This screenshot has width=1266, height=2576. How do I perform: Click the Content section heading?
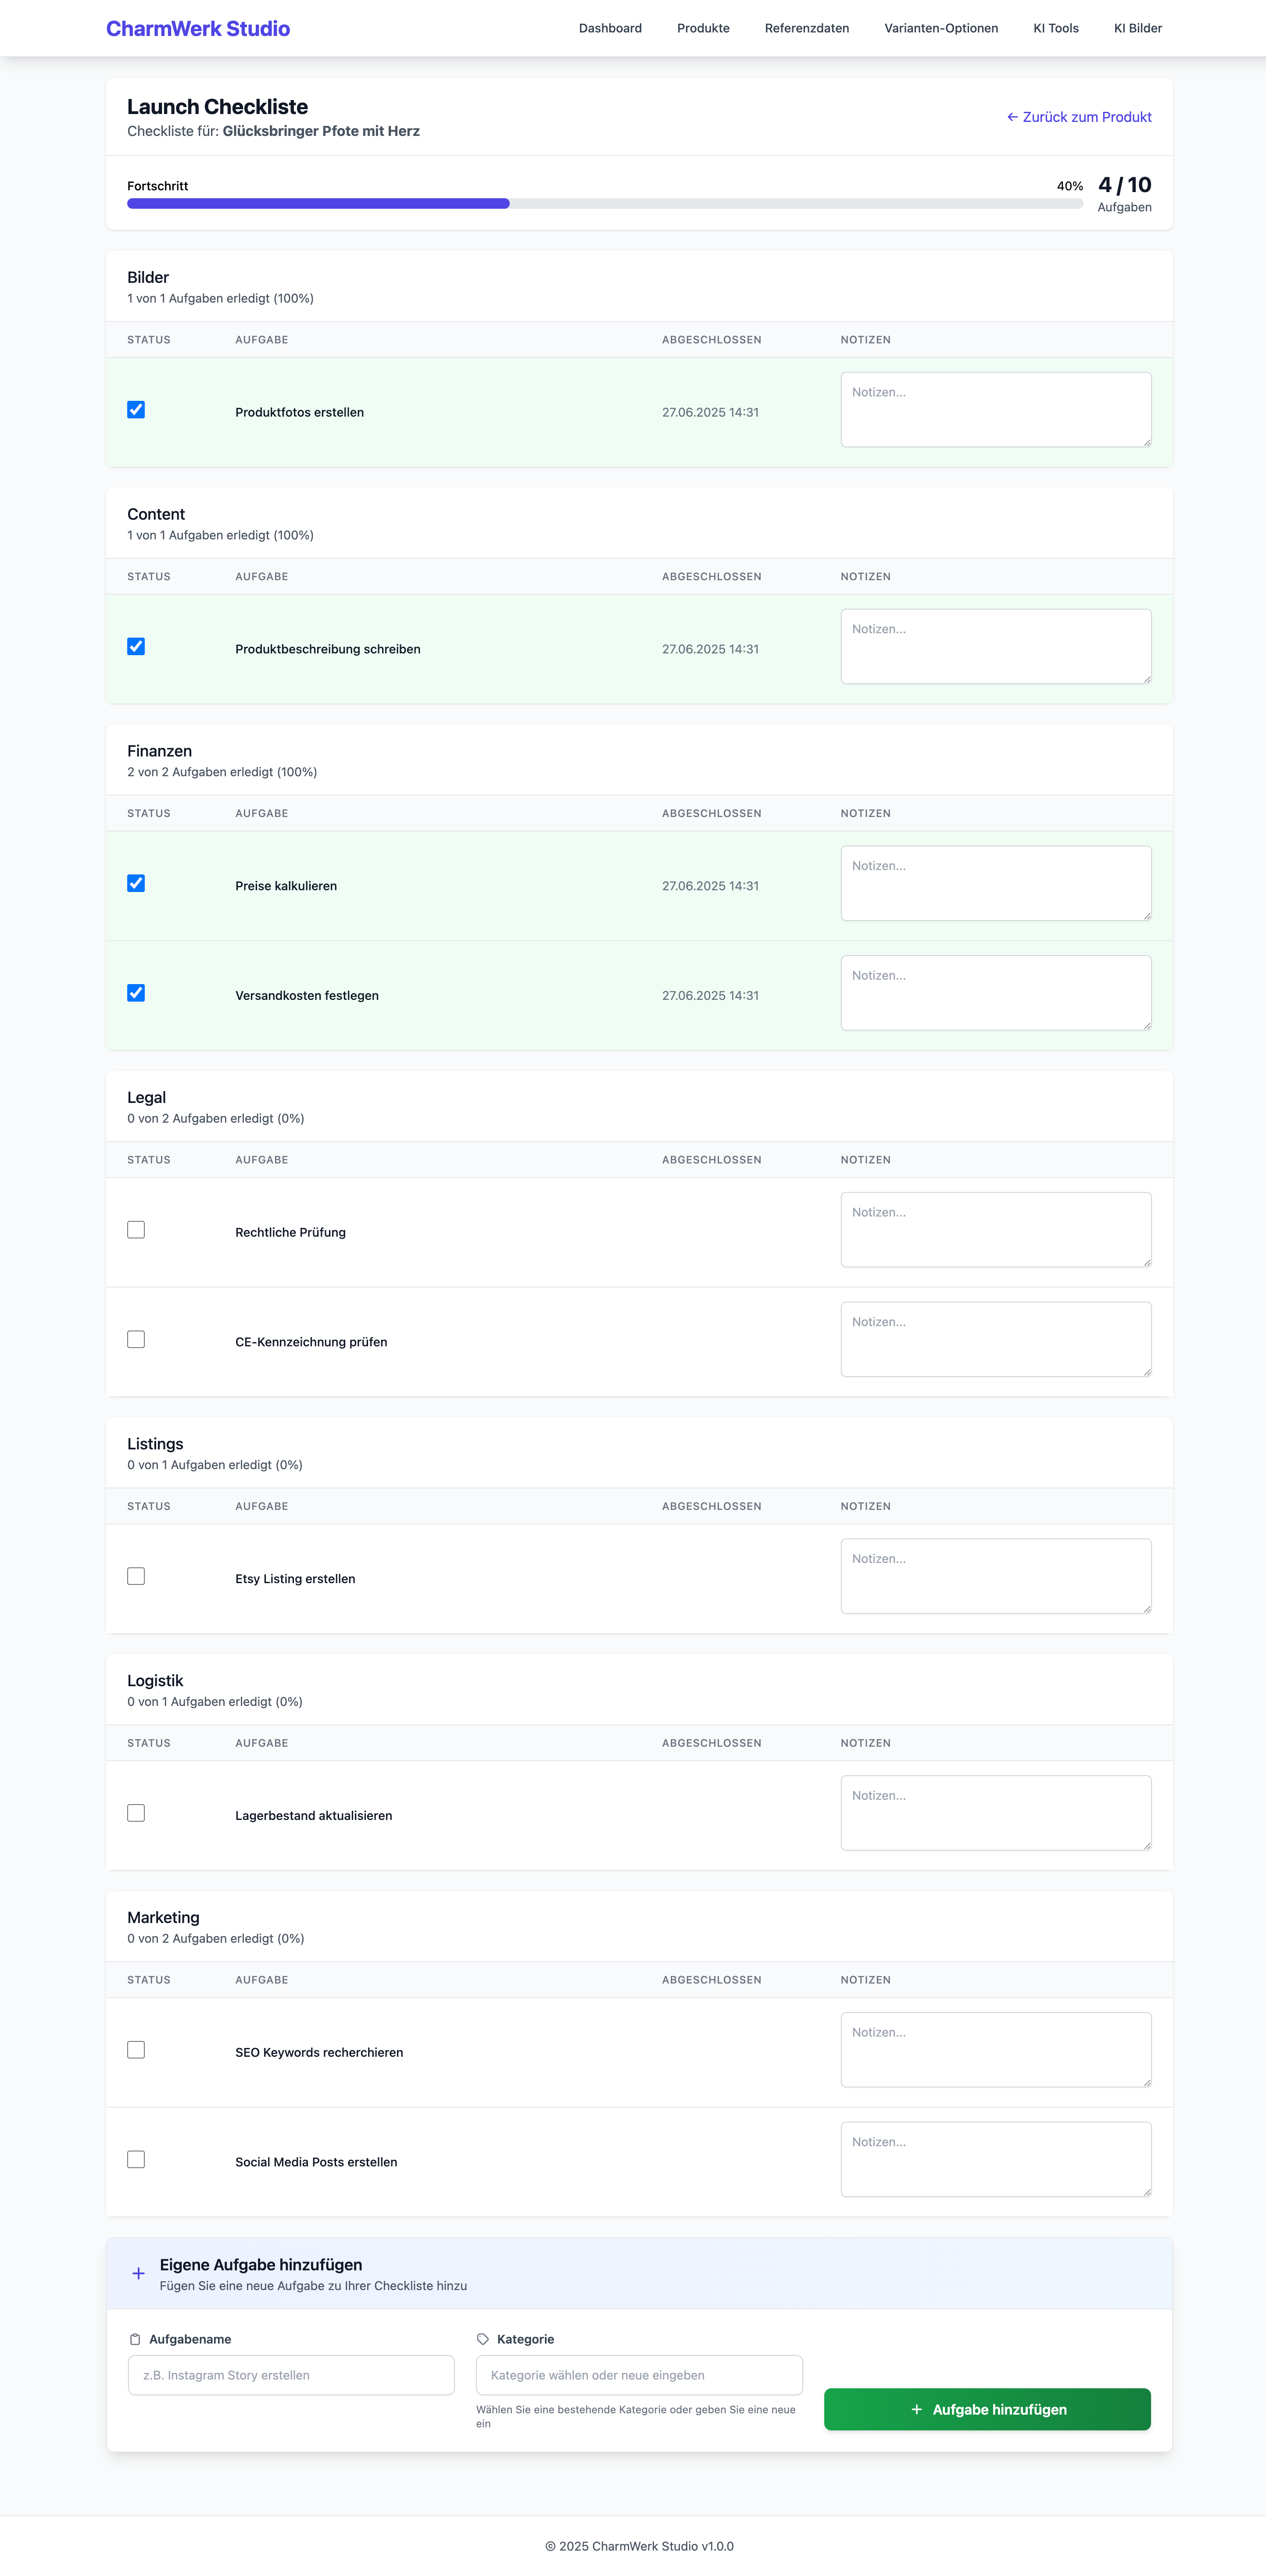pyautogui.click(x=156, y=514)
